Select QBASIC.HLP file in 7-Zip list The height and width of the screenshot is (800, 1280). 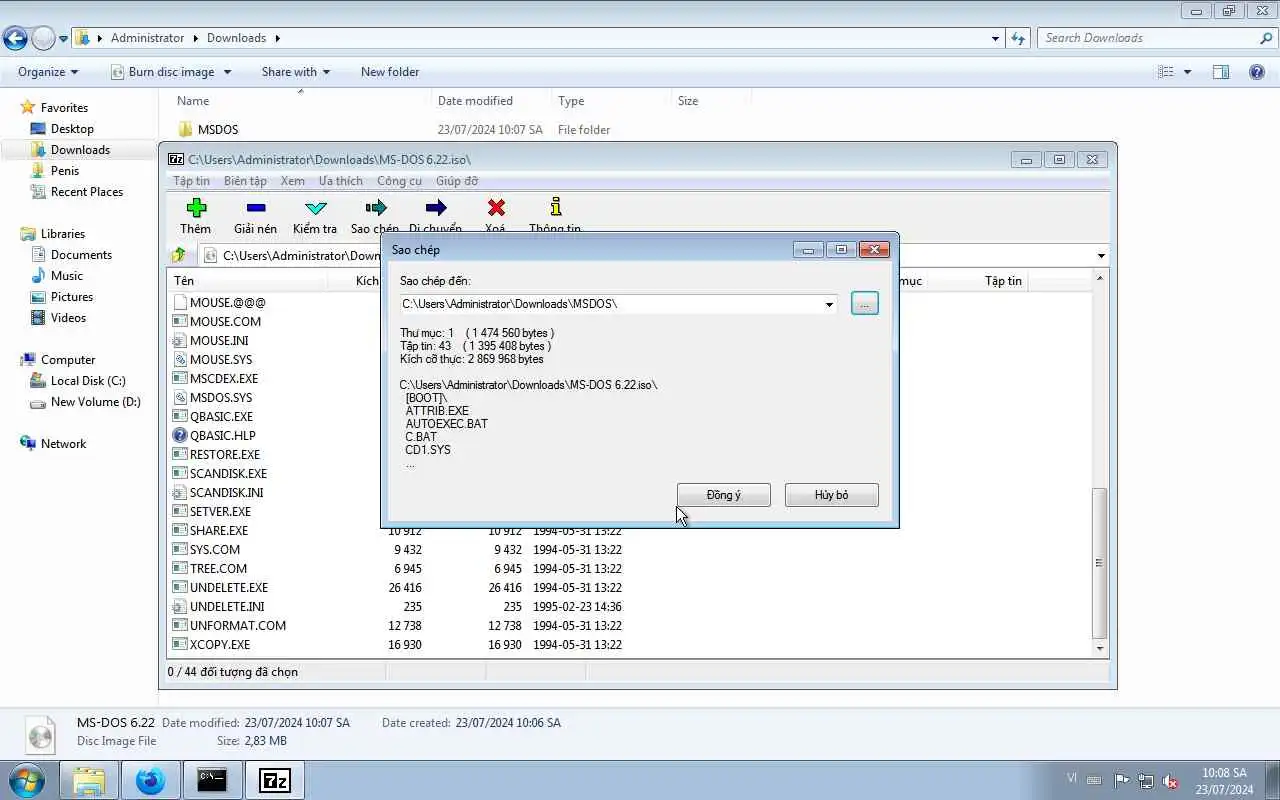point(222,435)
